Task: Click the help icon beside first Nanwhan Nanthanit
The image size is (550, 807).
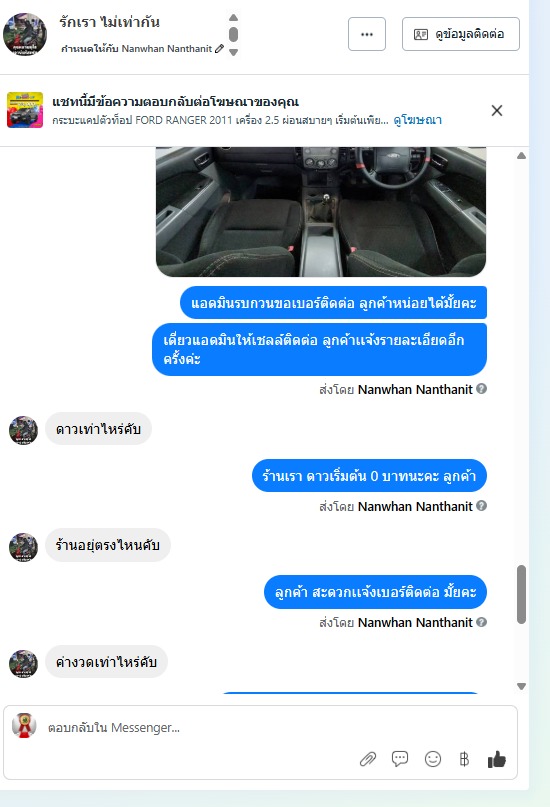Action: tap(481, 389)
